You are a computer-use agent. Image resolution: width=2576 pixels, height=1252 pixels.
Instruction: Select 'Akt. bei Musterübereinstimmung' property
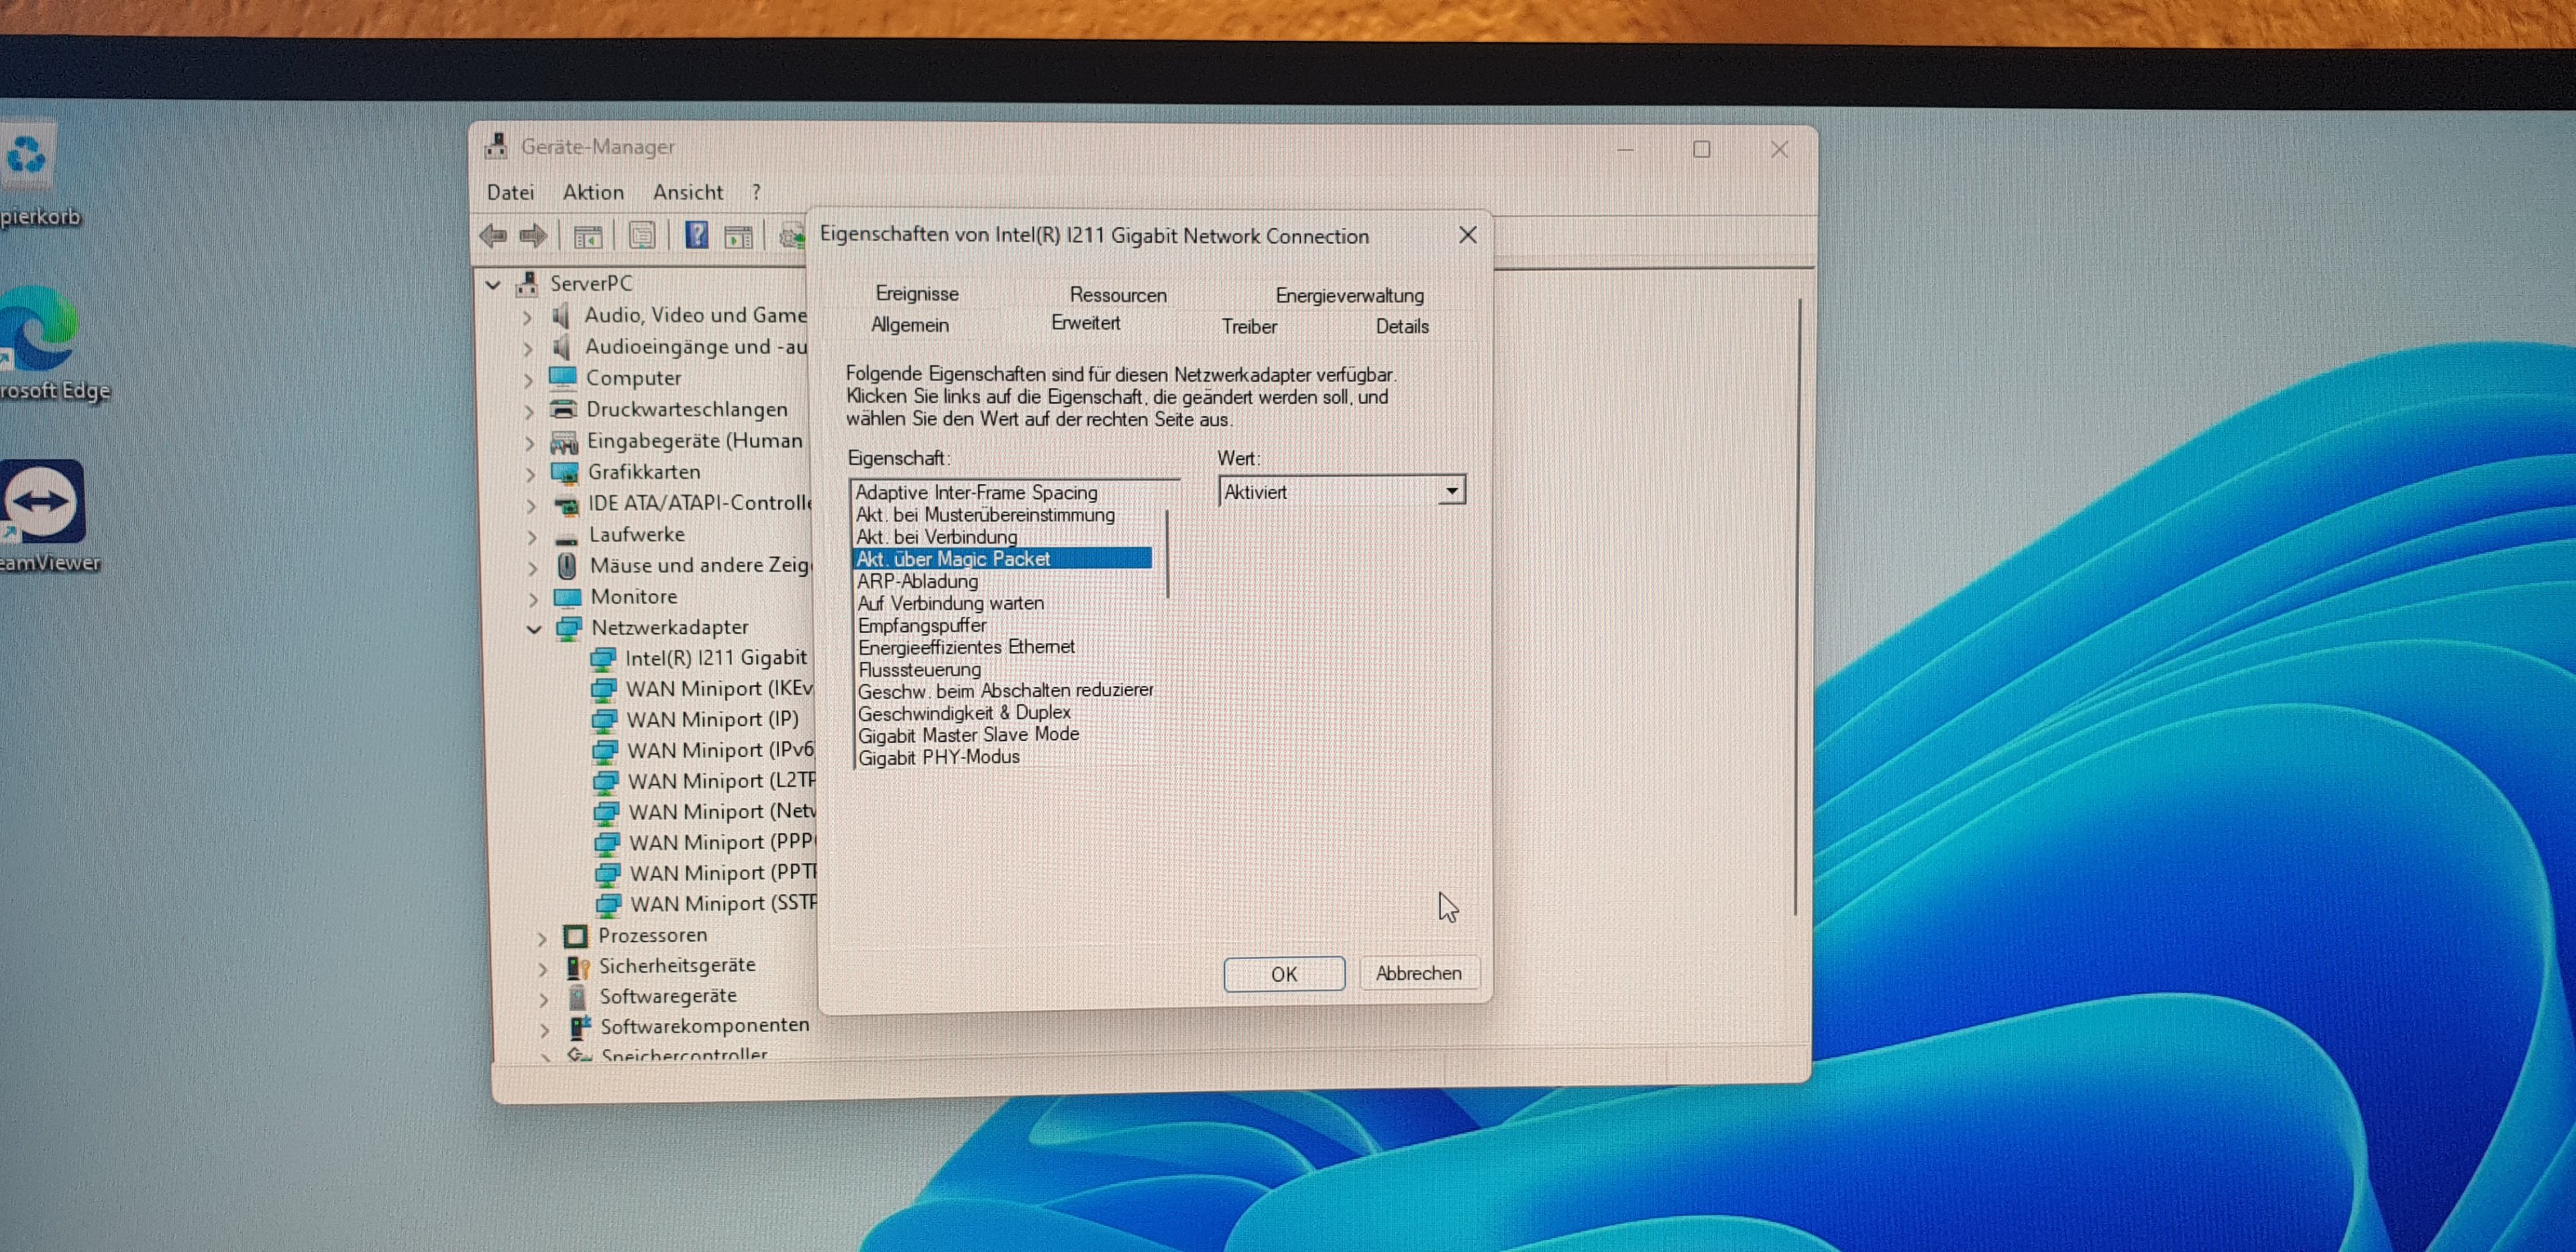click(x=984, y=514)
